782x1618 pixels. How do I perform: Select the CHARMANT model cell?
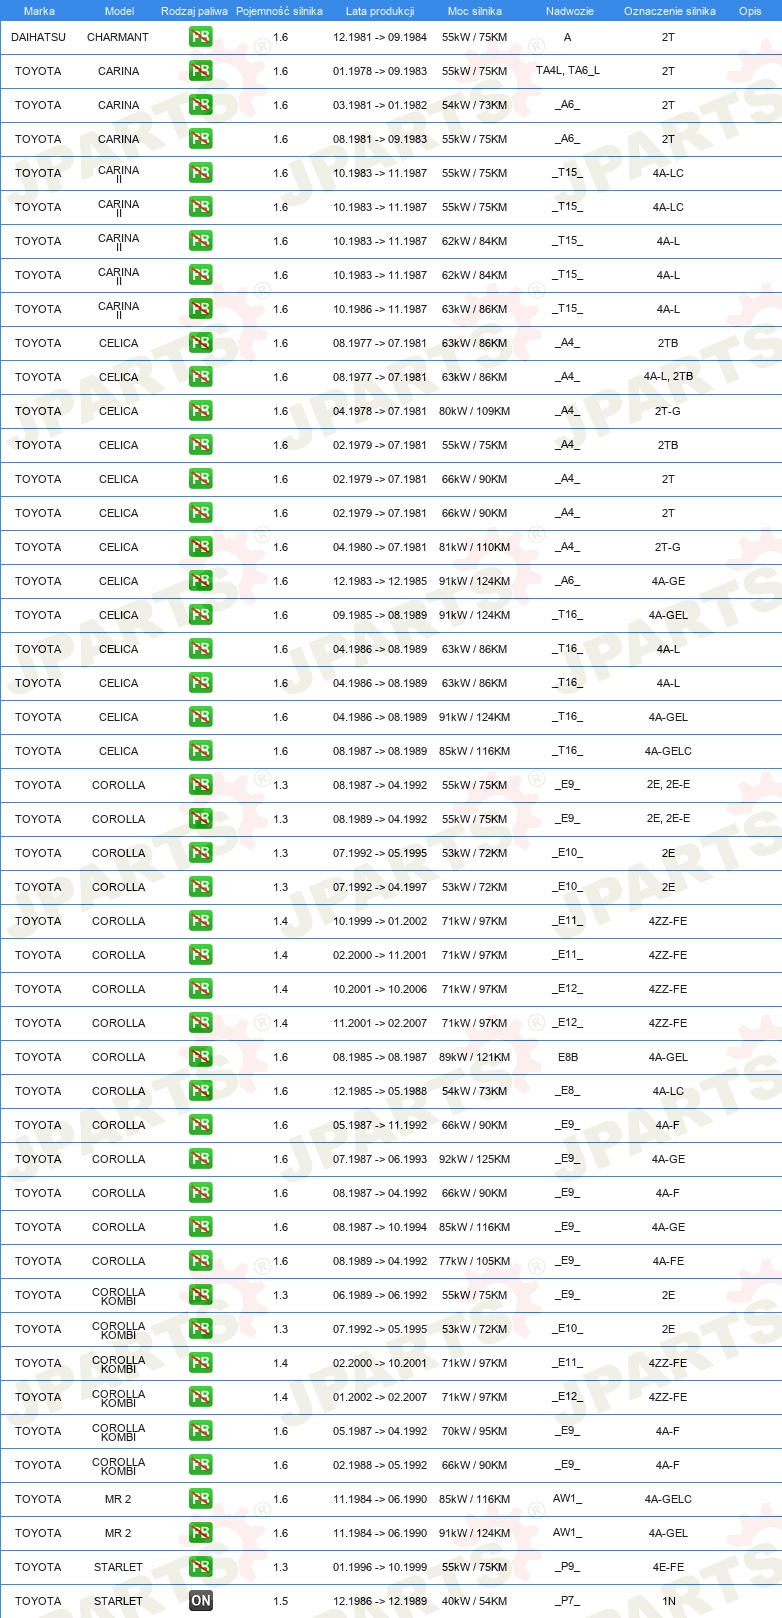(118, 37)
